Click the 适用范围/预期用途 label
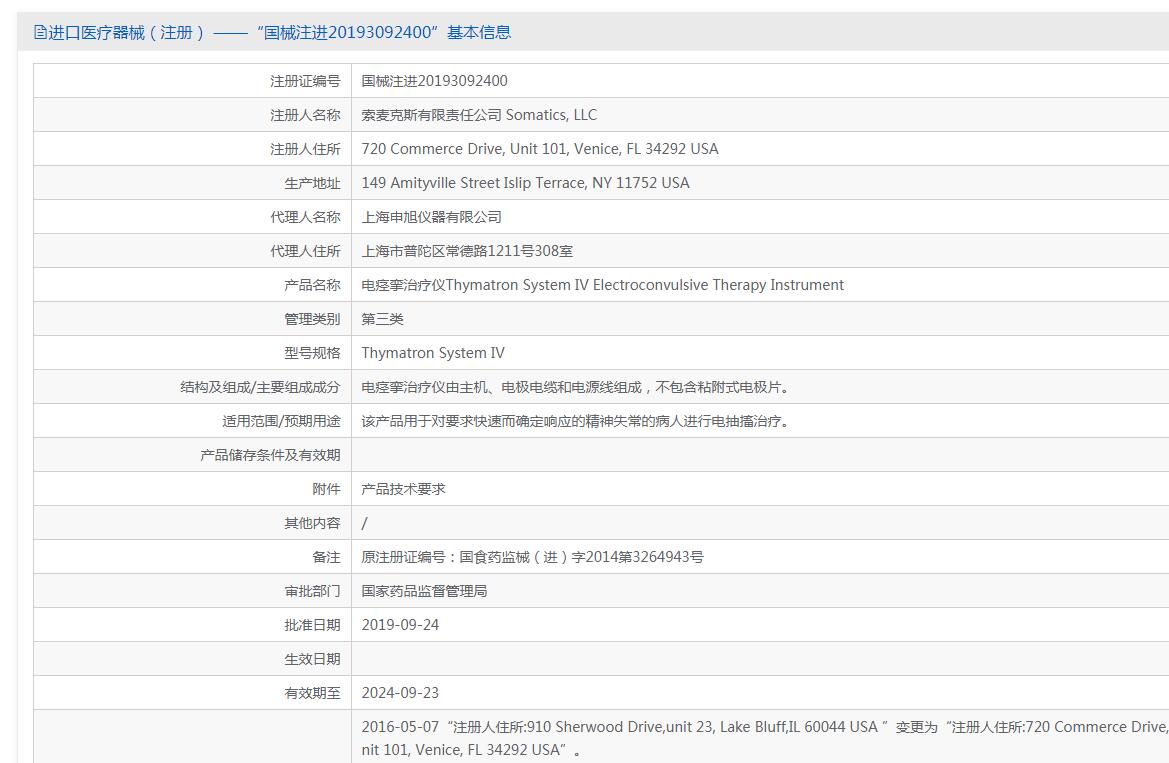1169x763 pixels. point(281,421)
